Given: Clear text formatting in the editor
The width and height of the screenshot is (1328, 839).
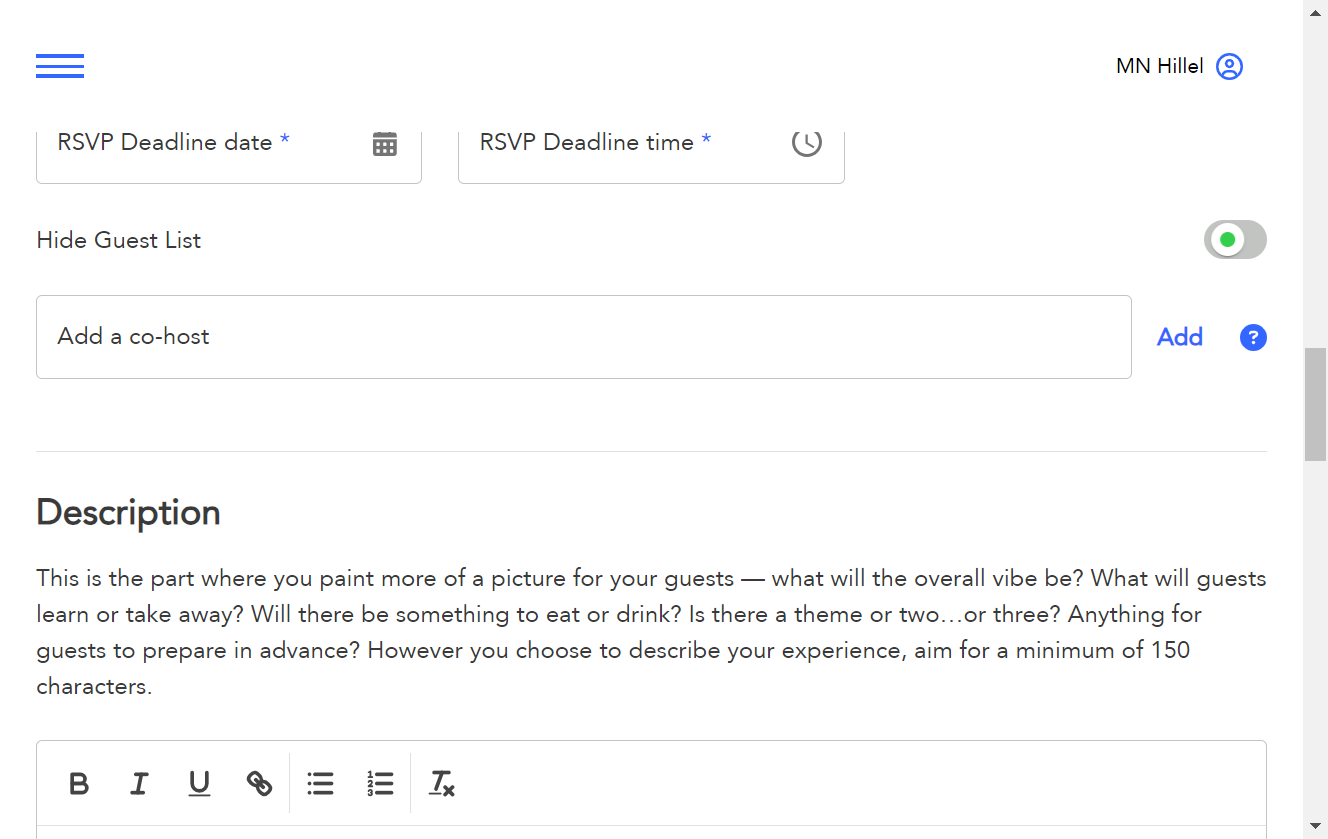Looking at the screenshot, I should coord(441,783).
